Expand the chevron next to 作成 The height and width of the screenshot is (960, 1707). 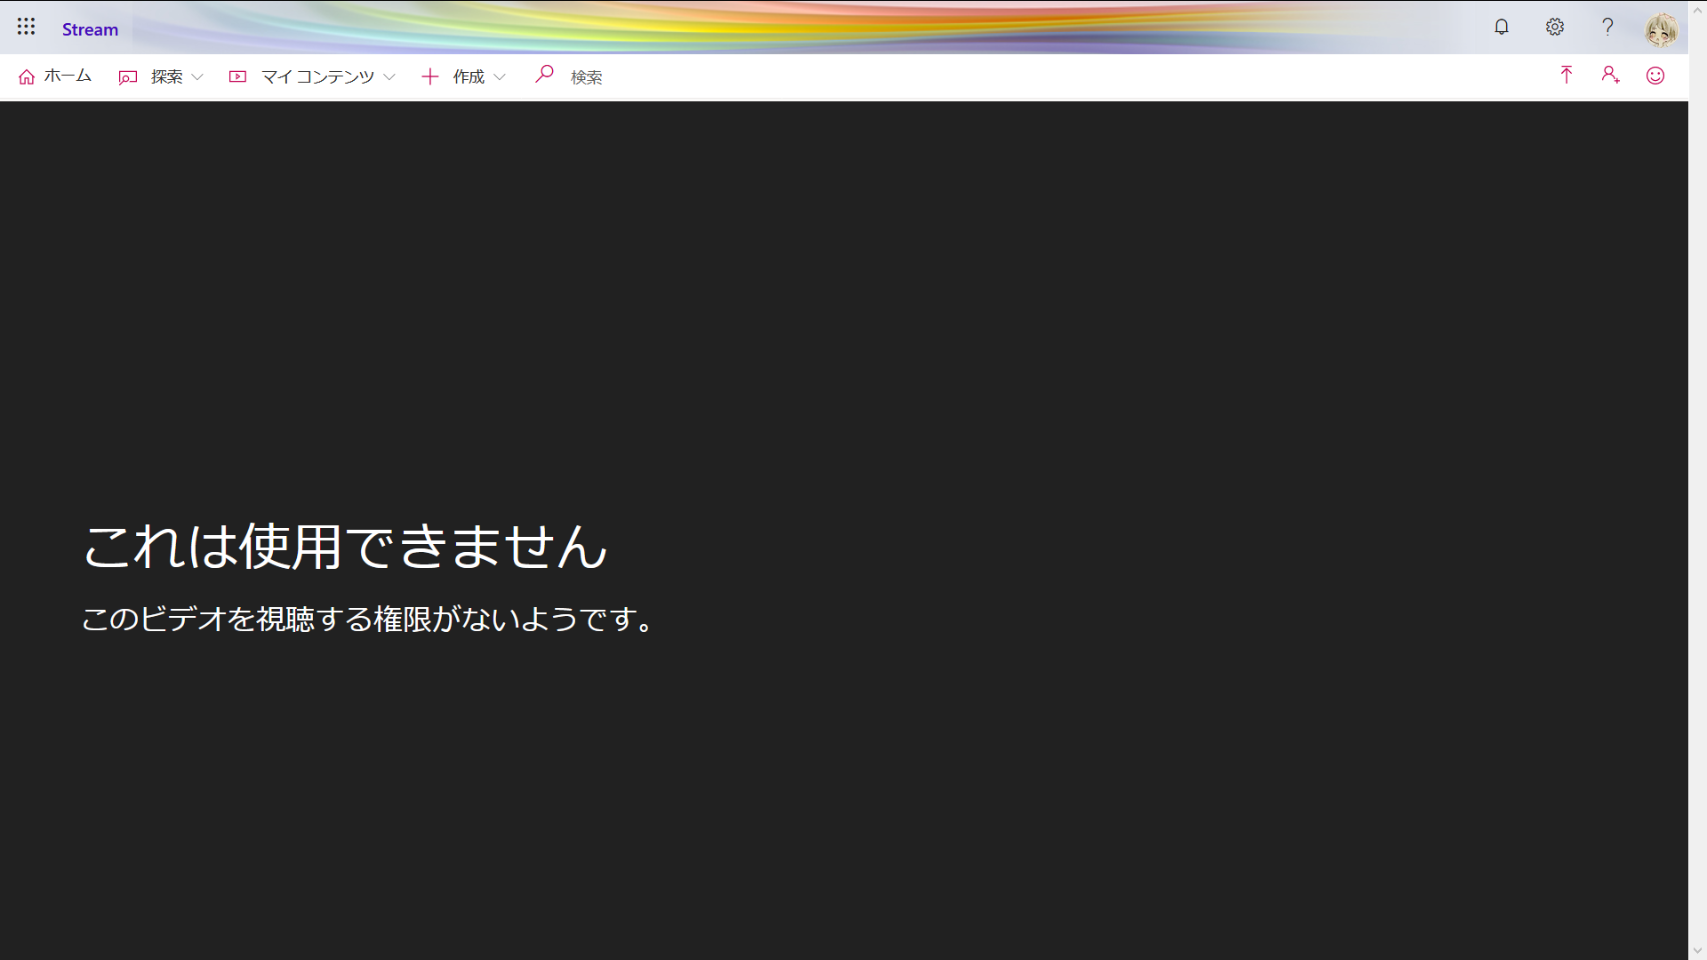[499, 77]
